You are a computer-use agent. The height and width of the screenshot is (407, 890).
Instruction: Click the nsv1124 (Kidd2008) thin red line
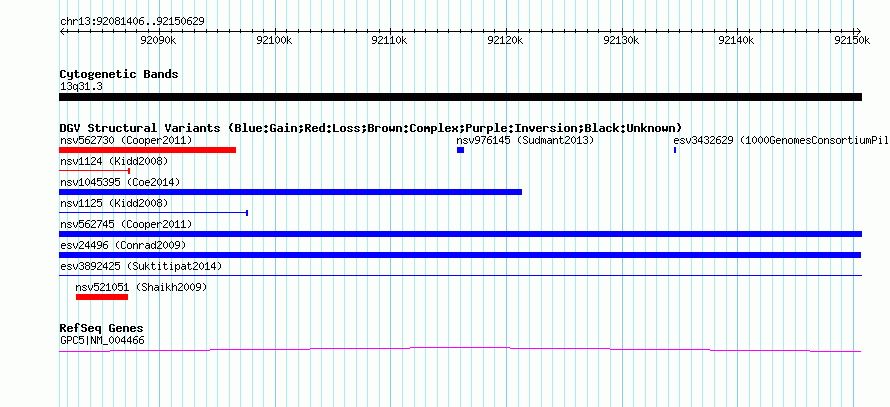click(x=95, y=170)
